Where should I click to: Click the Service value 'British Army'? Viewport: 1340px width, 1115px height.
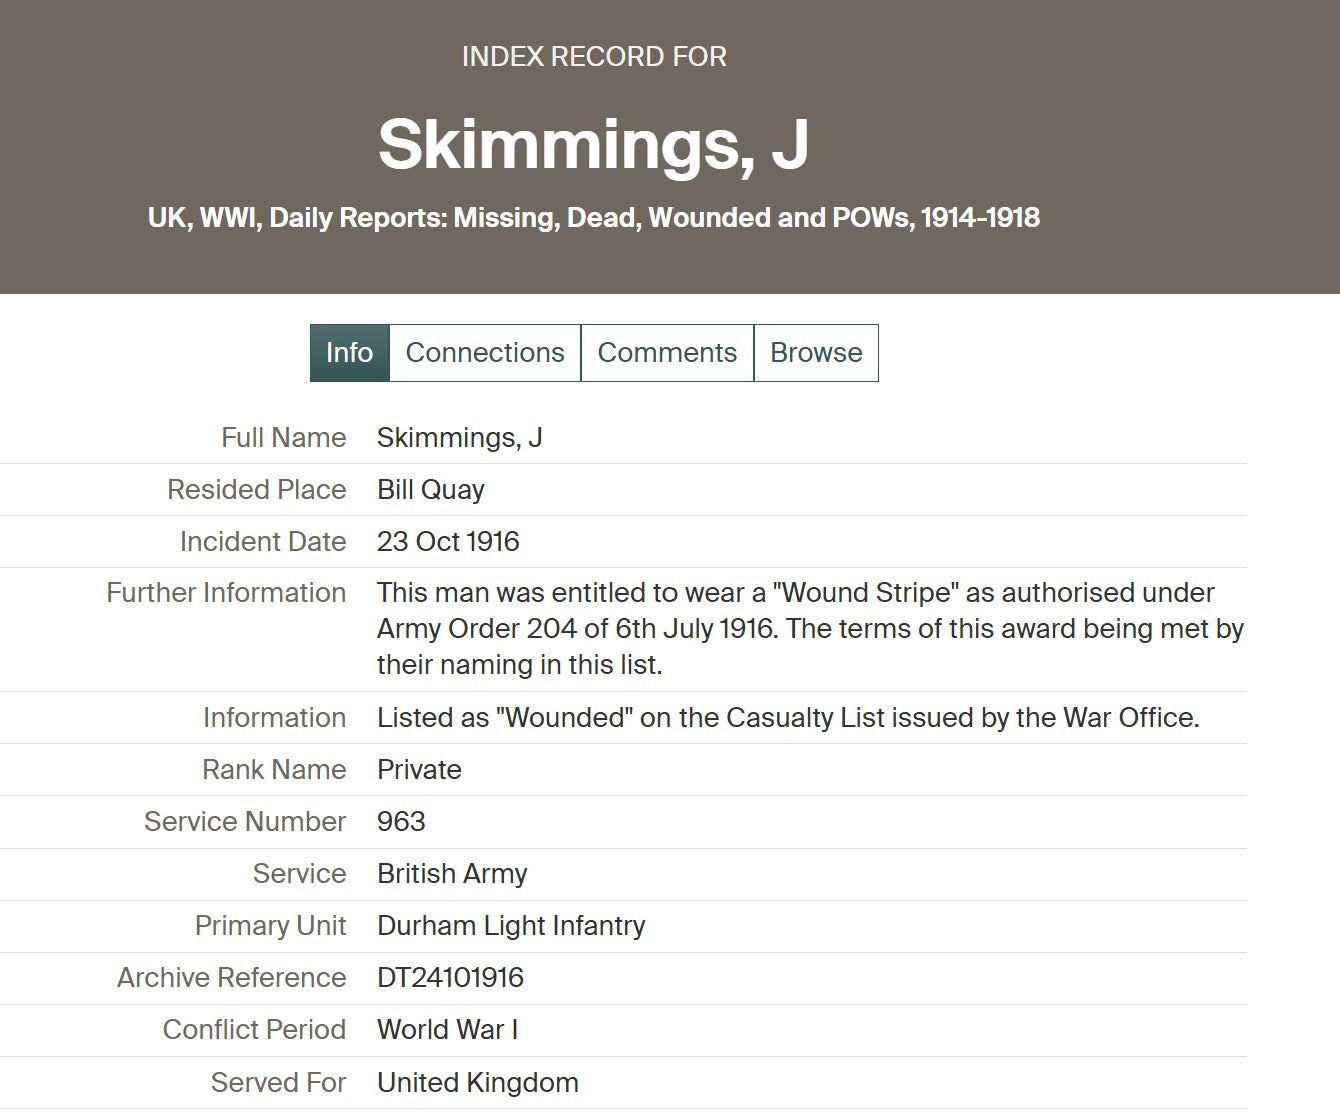[452, 874]
